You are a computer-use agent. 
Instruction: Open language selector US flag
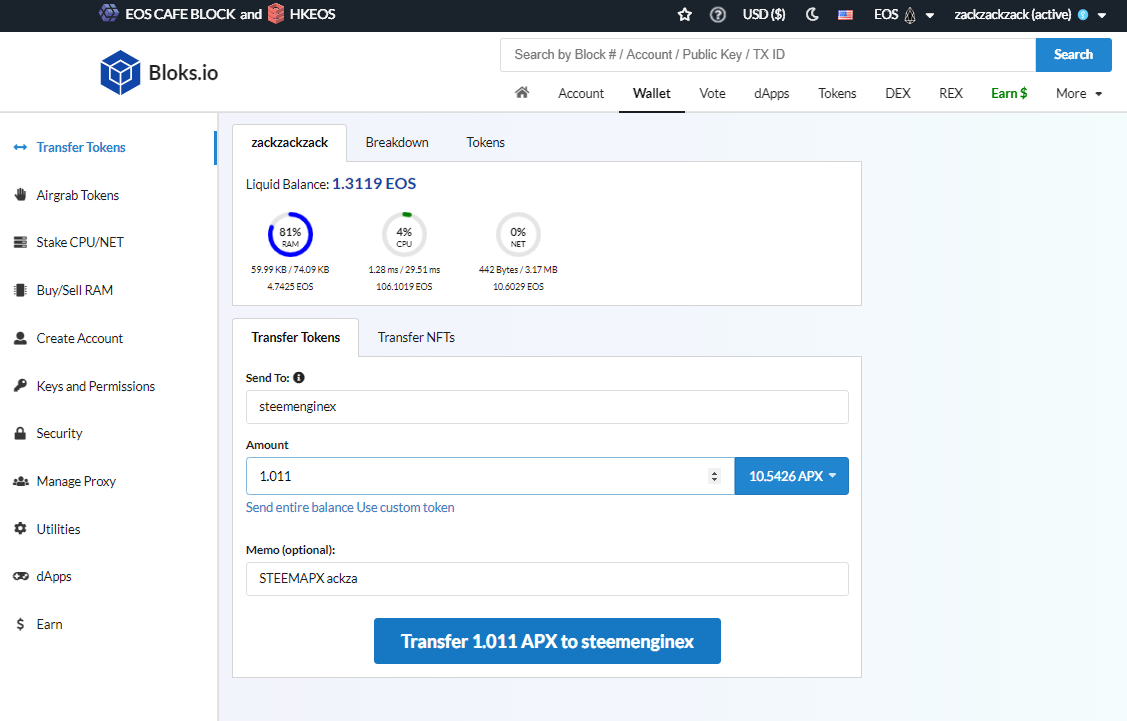coord(845,14)
